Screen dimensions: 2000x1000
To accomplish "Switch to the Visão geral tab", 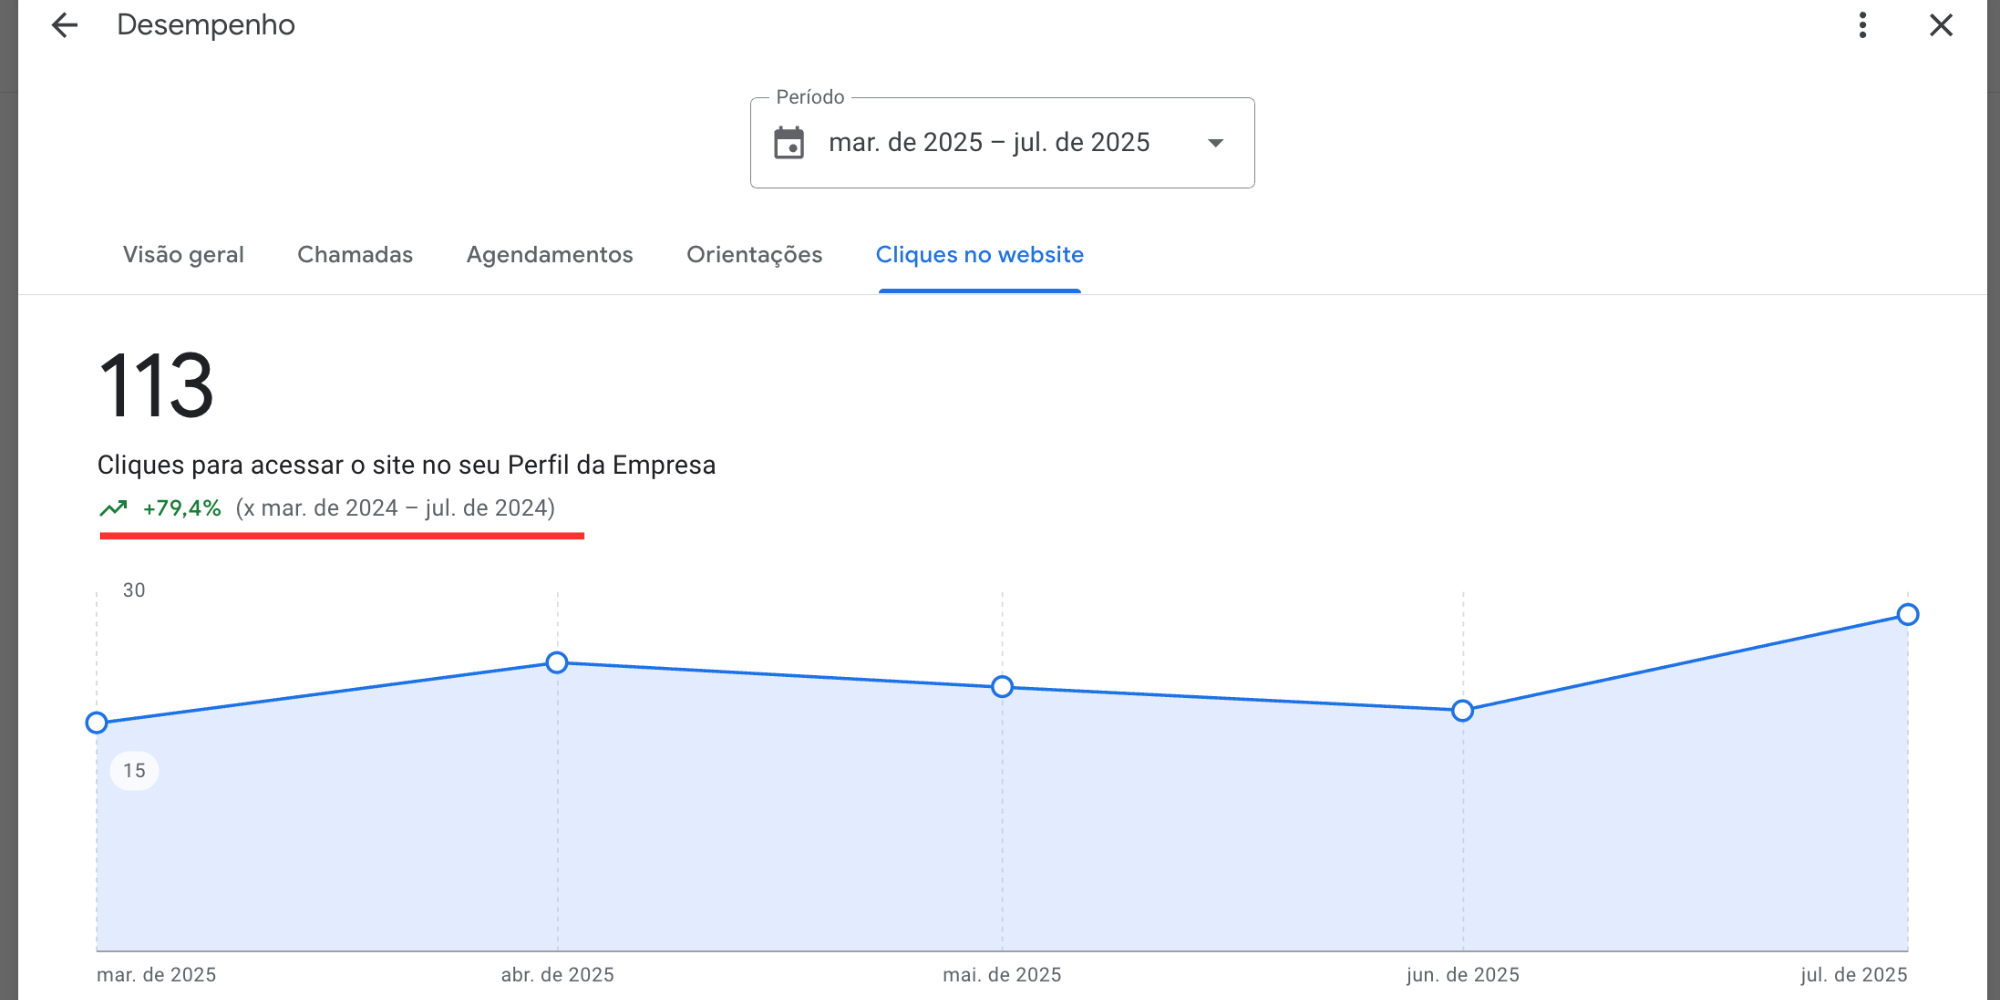I will point(183,255).
